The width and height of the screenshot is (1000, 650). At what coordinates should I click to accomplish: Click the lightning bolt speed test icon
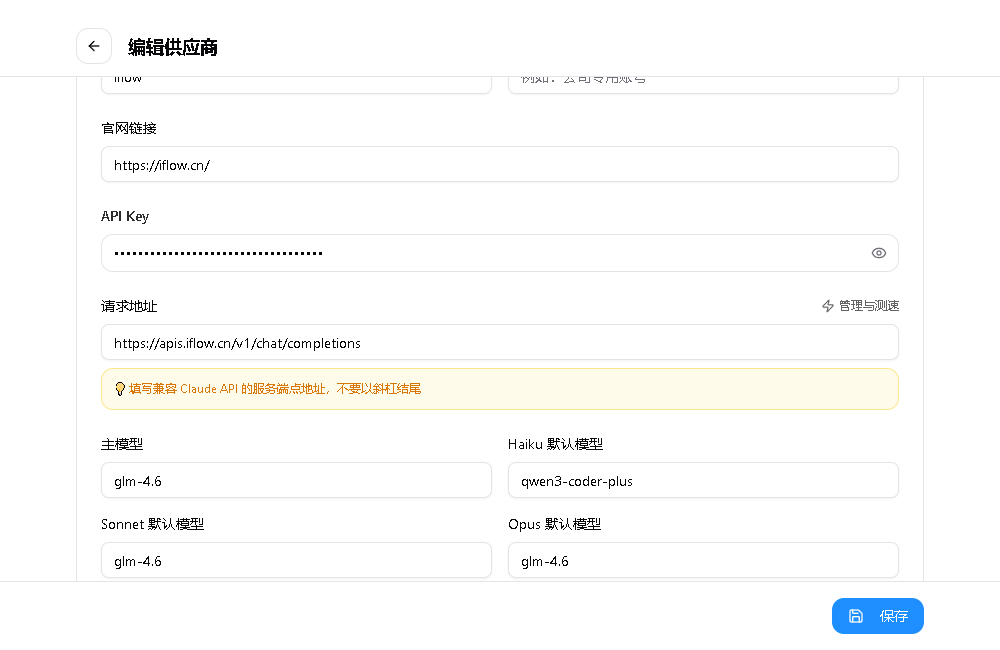[x=828, y=306]
